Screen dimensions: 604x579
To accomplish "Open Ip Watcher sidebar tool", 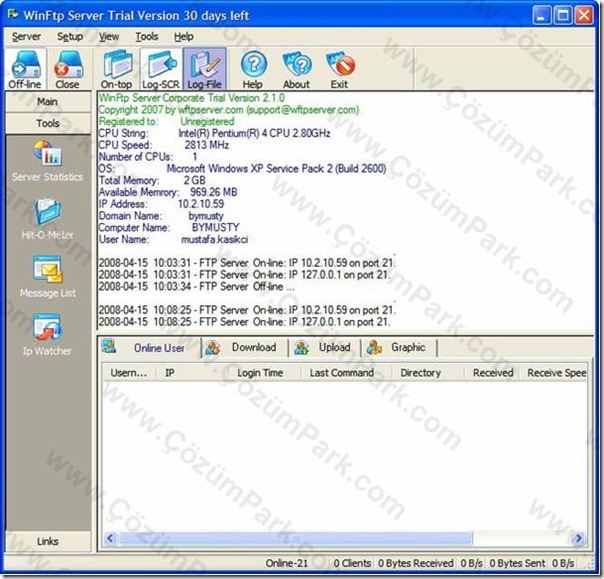I will 47,334.
